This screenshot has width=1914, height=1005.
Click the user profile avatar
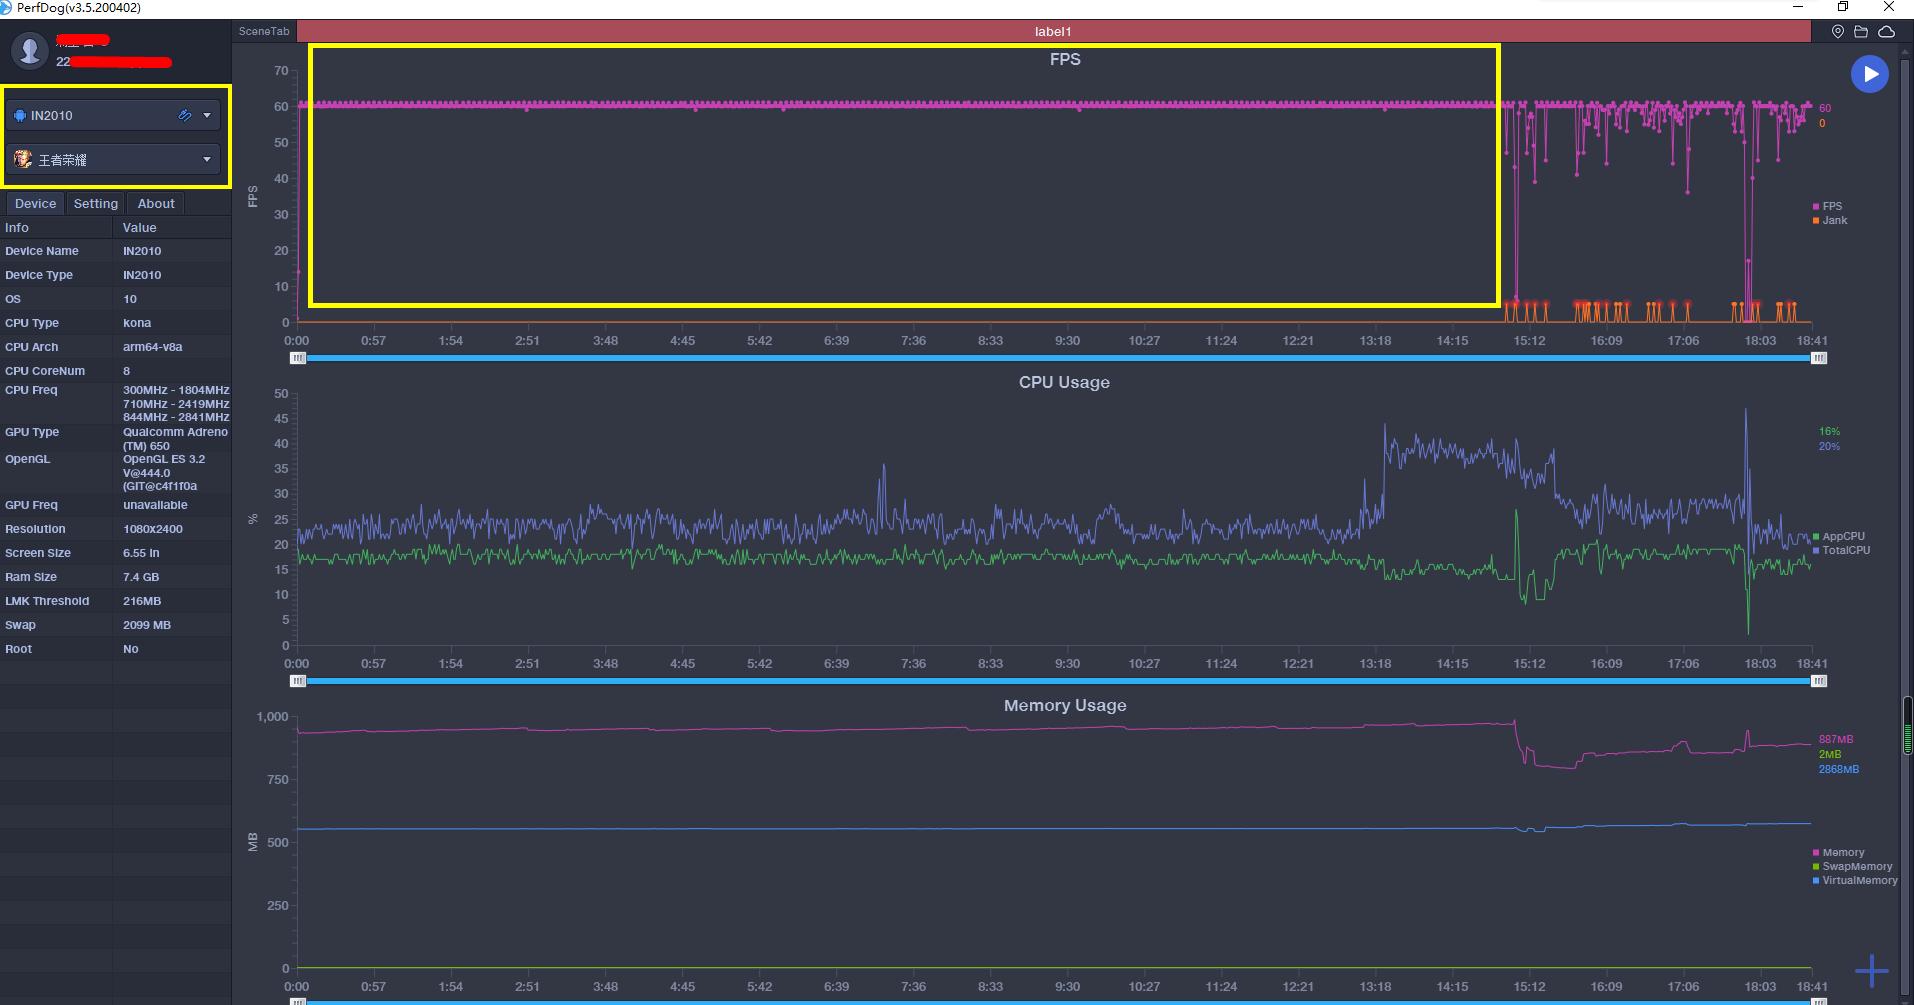(30, 50)
